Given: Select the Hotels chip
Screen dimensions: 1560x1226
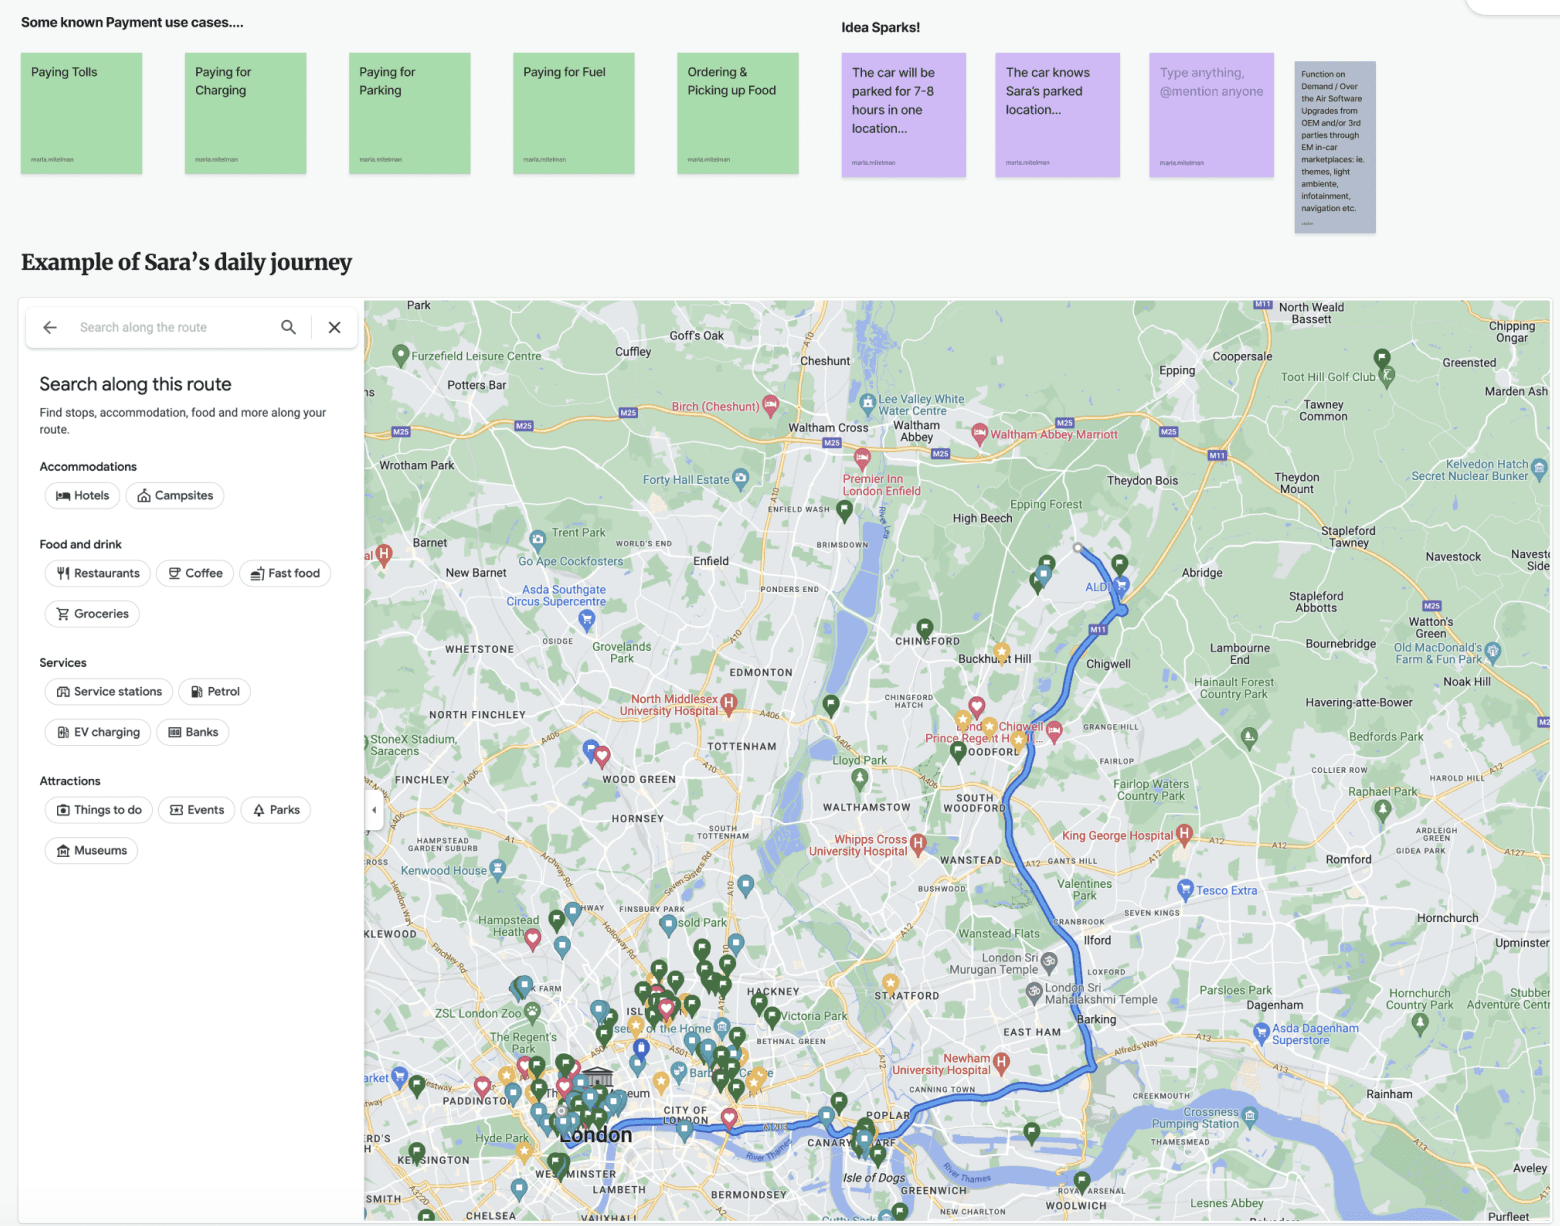Looking at the screenshot, I should click(82, 495).
